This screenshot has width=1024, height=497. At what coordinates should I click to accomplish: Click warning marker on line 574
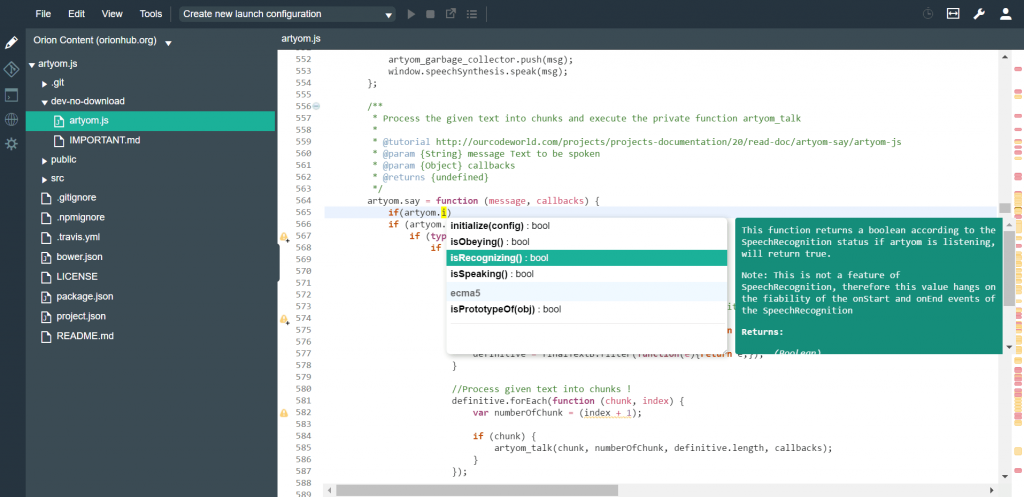(x=284, y=319)
